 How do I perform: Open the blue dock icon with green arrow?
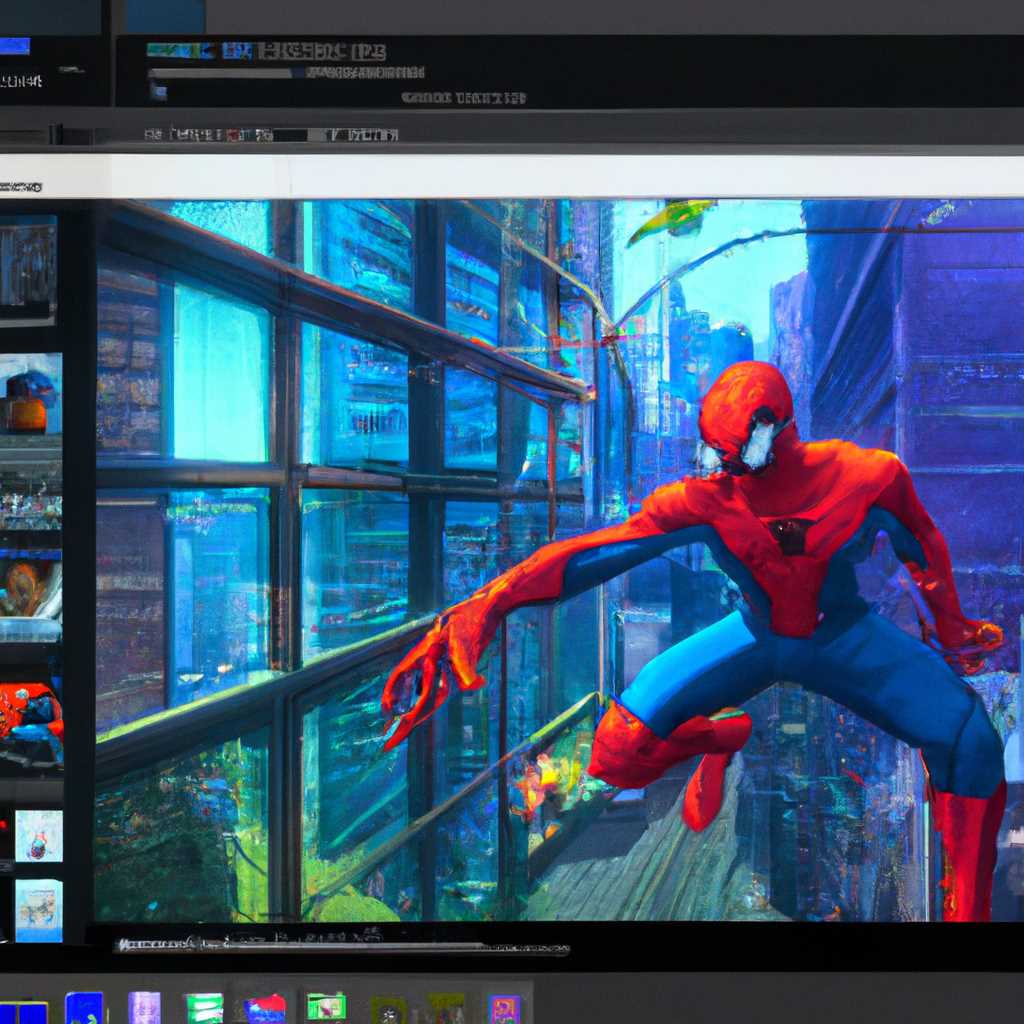coord(84,1008)
